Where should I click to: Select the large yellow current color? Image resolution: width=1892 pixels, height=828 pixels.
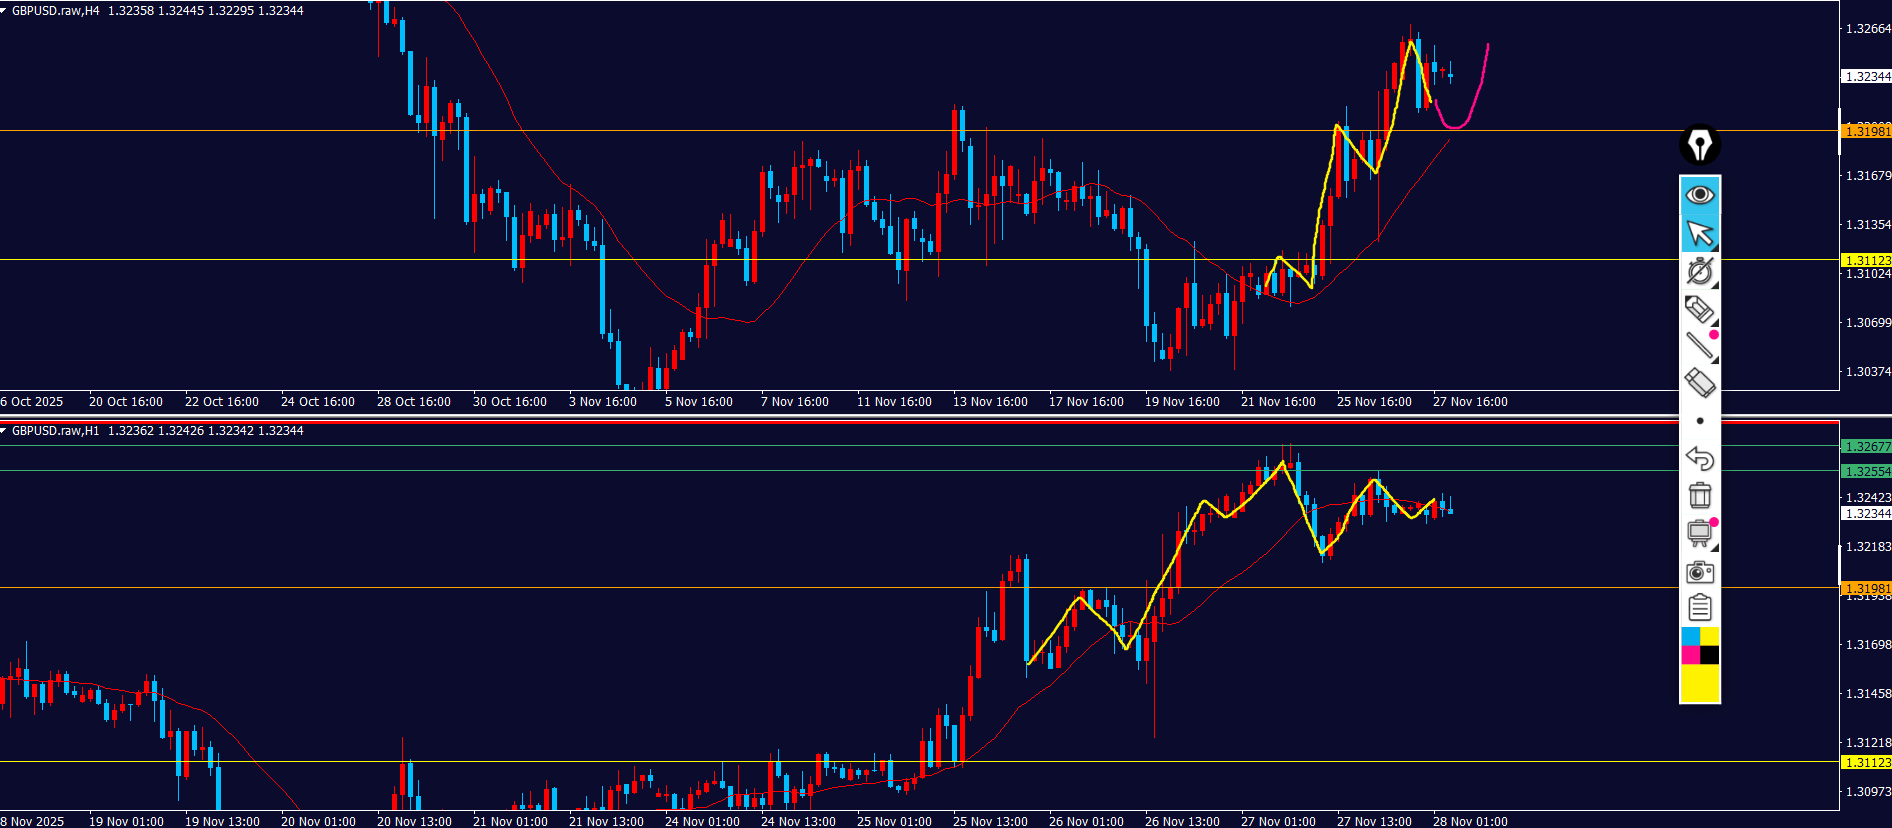(x=1699, y=684)
